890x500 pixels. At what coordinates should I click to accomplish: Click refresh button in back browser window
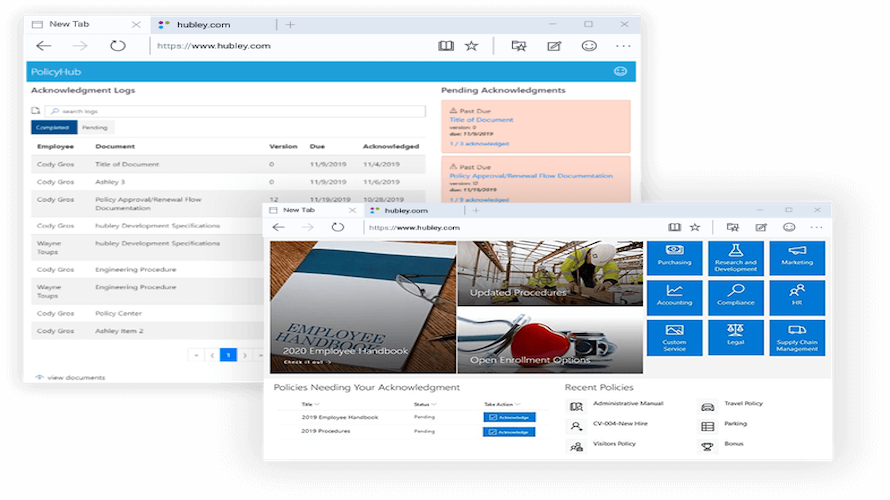[x=117, y=46]
